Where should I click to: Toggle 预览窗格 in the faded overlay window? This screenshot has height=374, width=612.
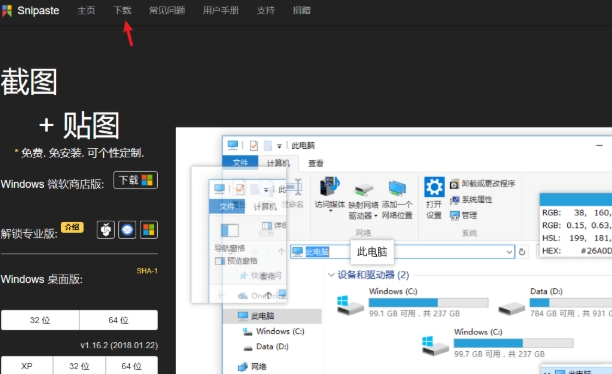tap(236, 261)
